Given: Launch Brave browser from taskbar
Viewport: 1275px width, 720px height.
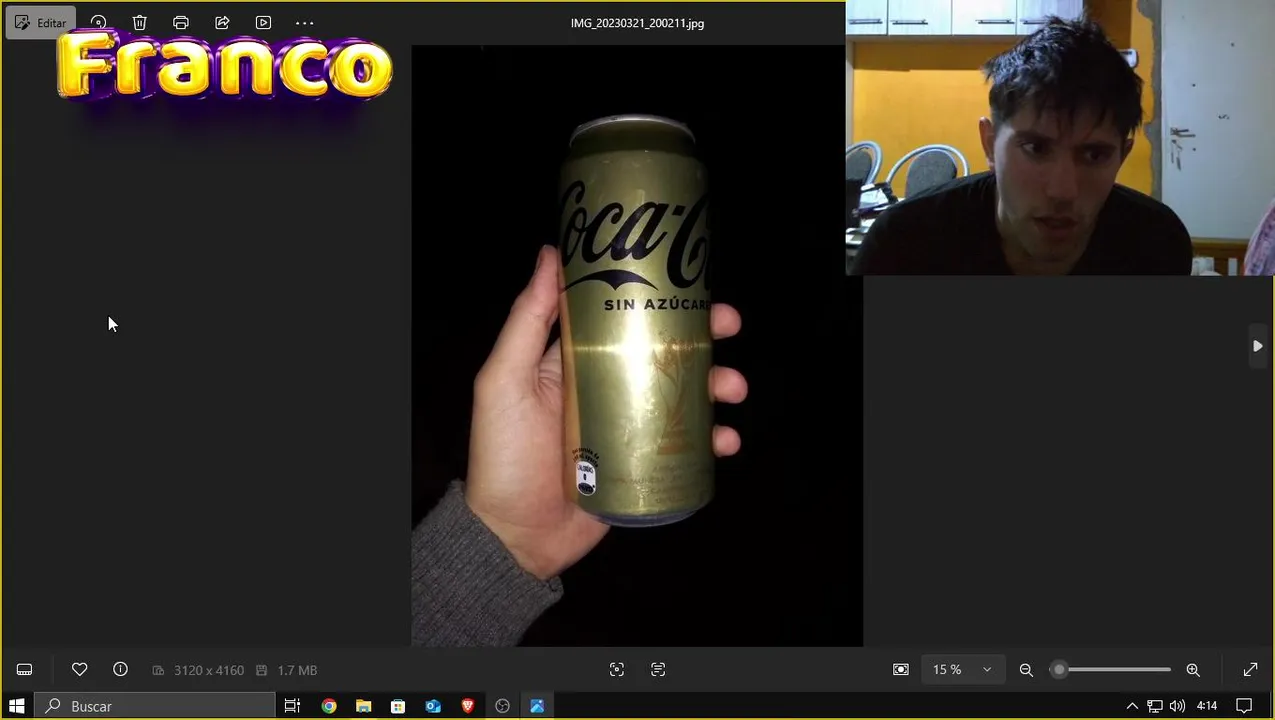Looking at the screenshot, I should click(468, 706).
